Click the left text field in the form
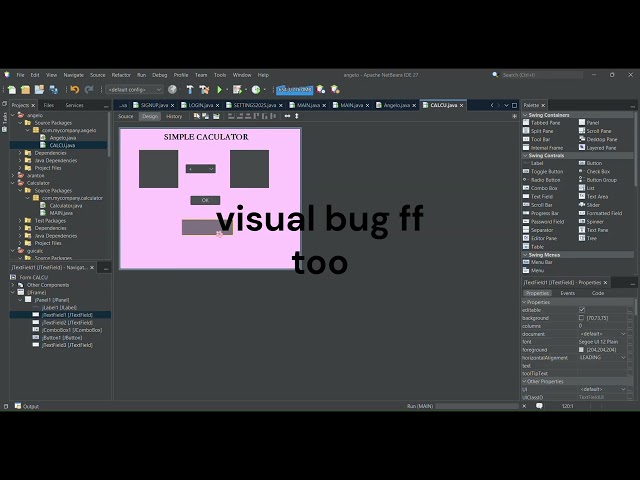The image size is (640, 480). (158, 169)
